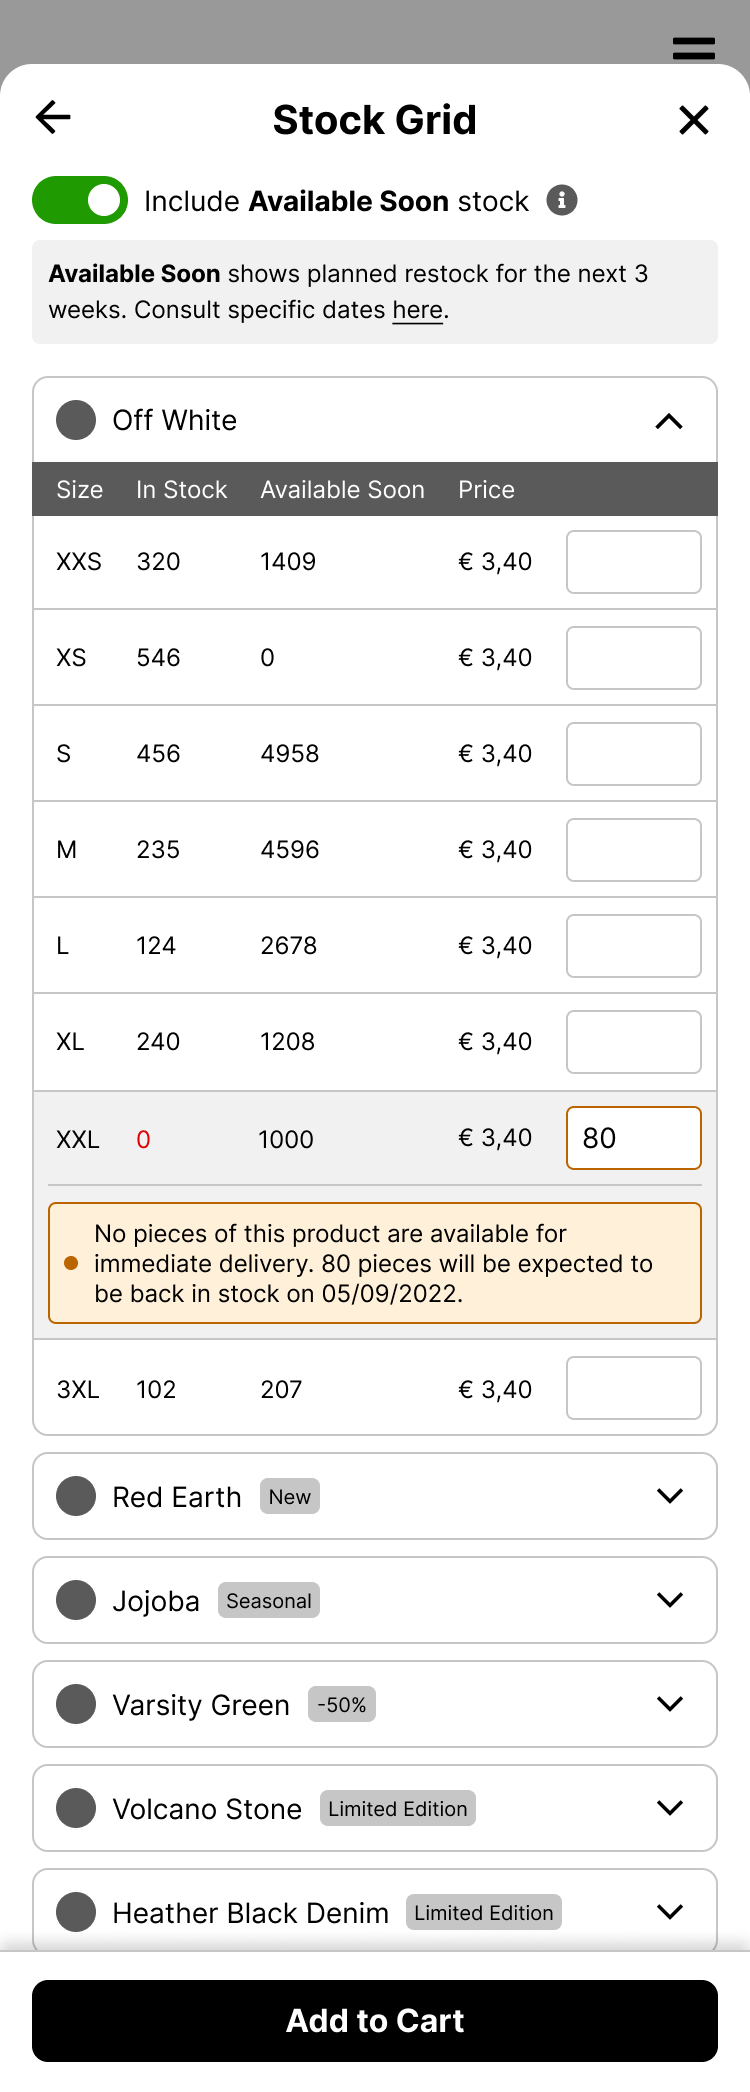Expand the Varsity Green section chevron
The image size is (750, 2092).
pyautogui.click(x=669, y=1704)
